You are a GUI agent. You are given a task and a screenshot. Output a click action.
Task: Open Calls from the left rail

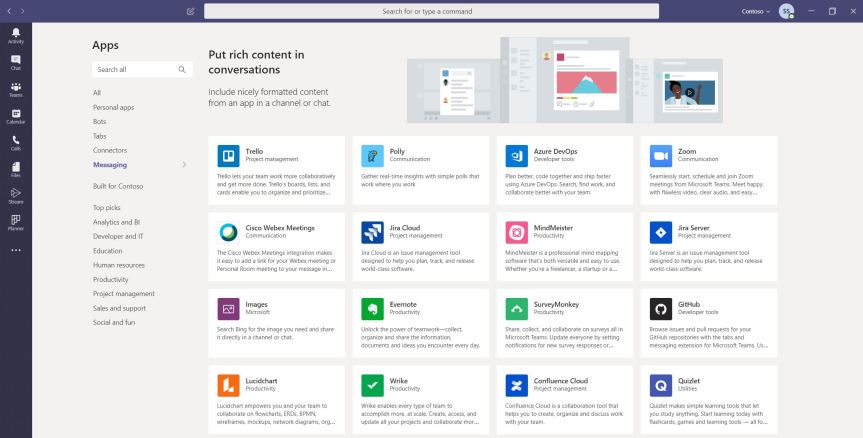pos(15,143)
